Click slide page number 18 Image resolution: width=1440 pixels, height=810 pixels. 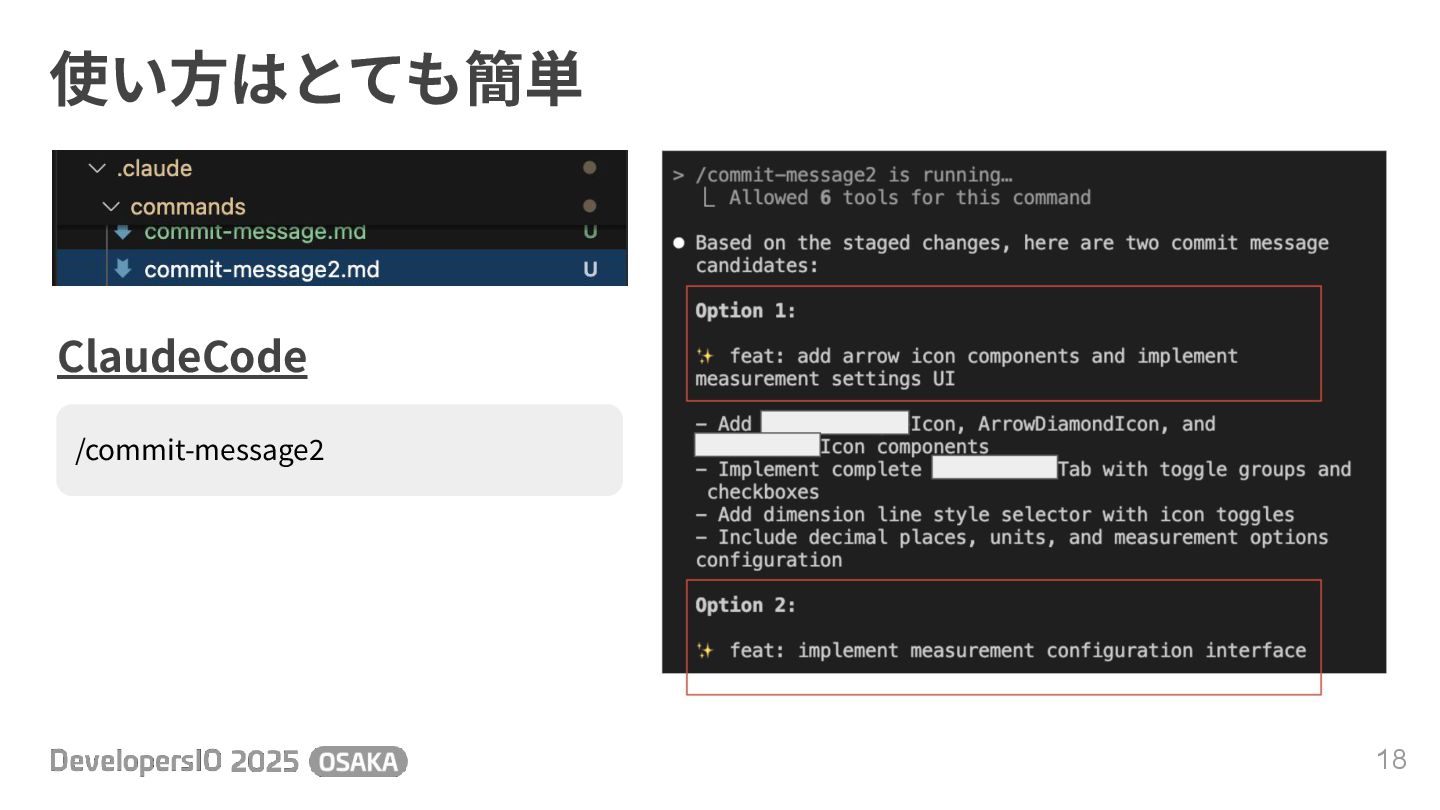point(1391,760)
